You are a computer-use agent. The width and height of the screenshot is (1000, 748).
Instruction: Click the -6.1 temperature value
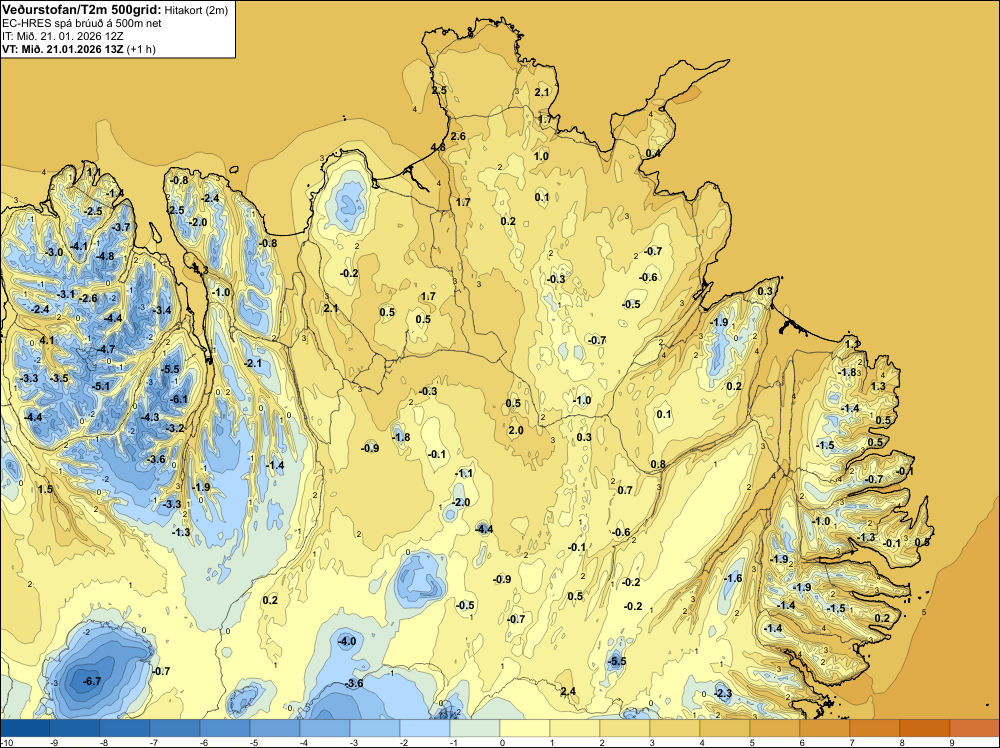click(x=179, y=400)
